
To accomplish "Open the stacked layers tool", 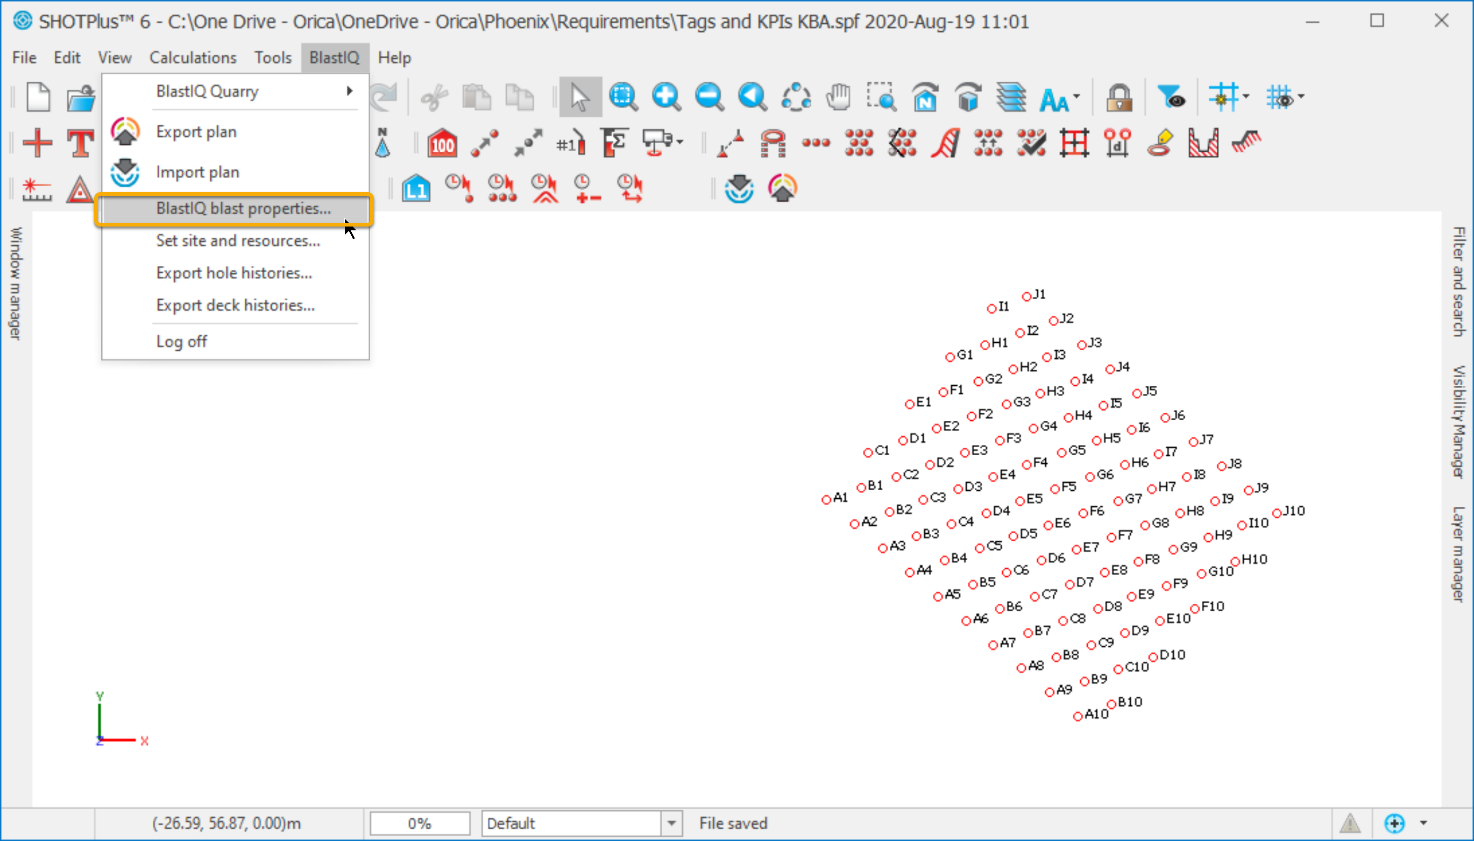I will click(1011, 97).
